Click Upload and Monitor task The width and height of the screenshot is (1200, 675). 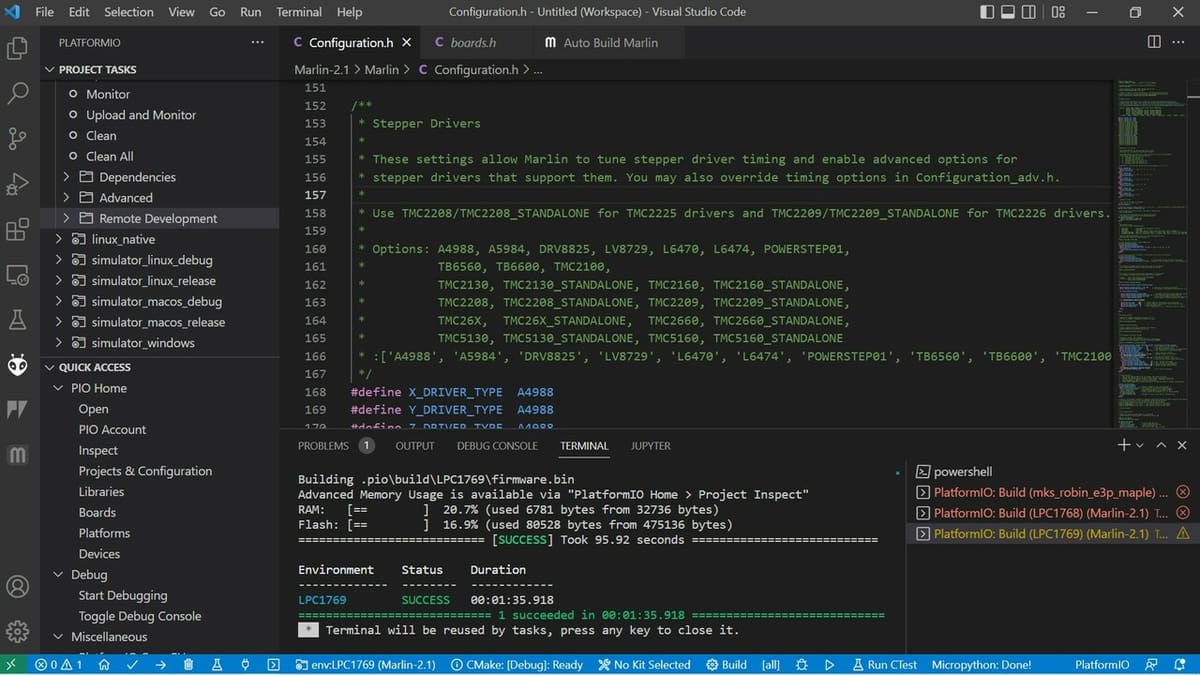coord(141,115)
